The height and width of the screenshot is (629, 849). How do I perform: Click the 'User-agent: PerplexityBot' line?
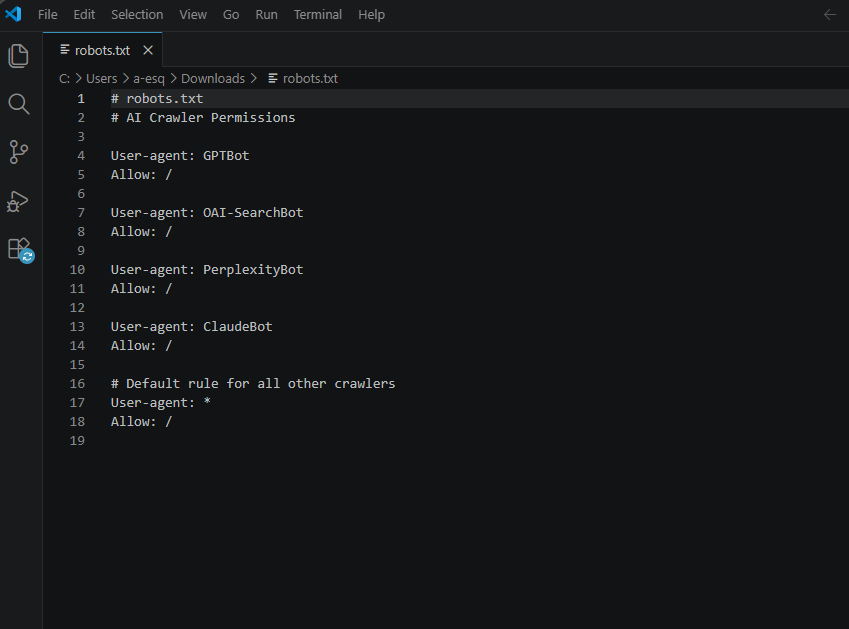pos(207,270)
